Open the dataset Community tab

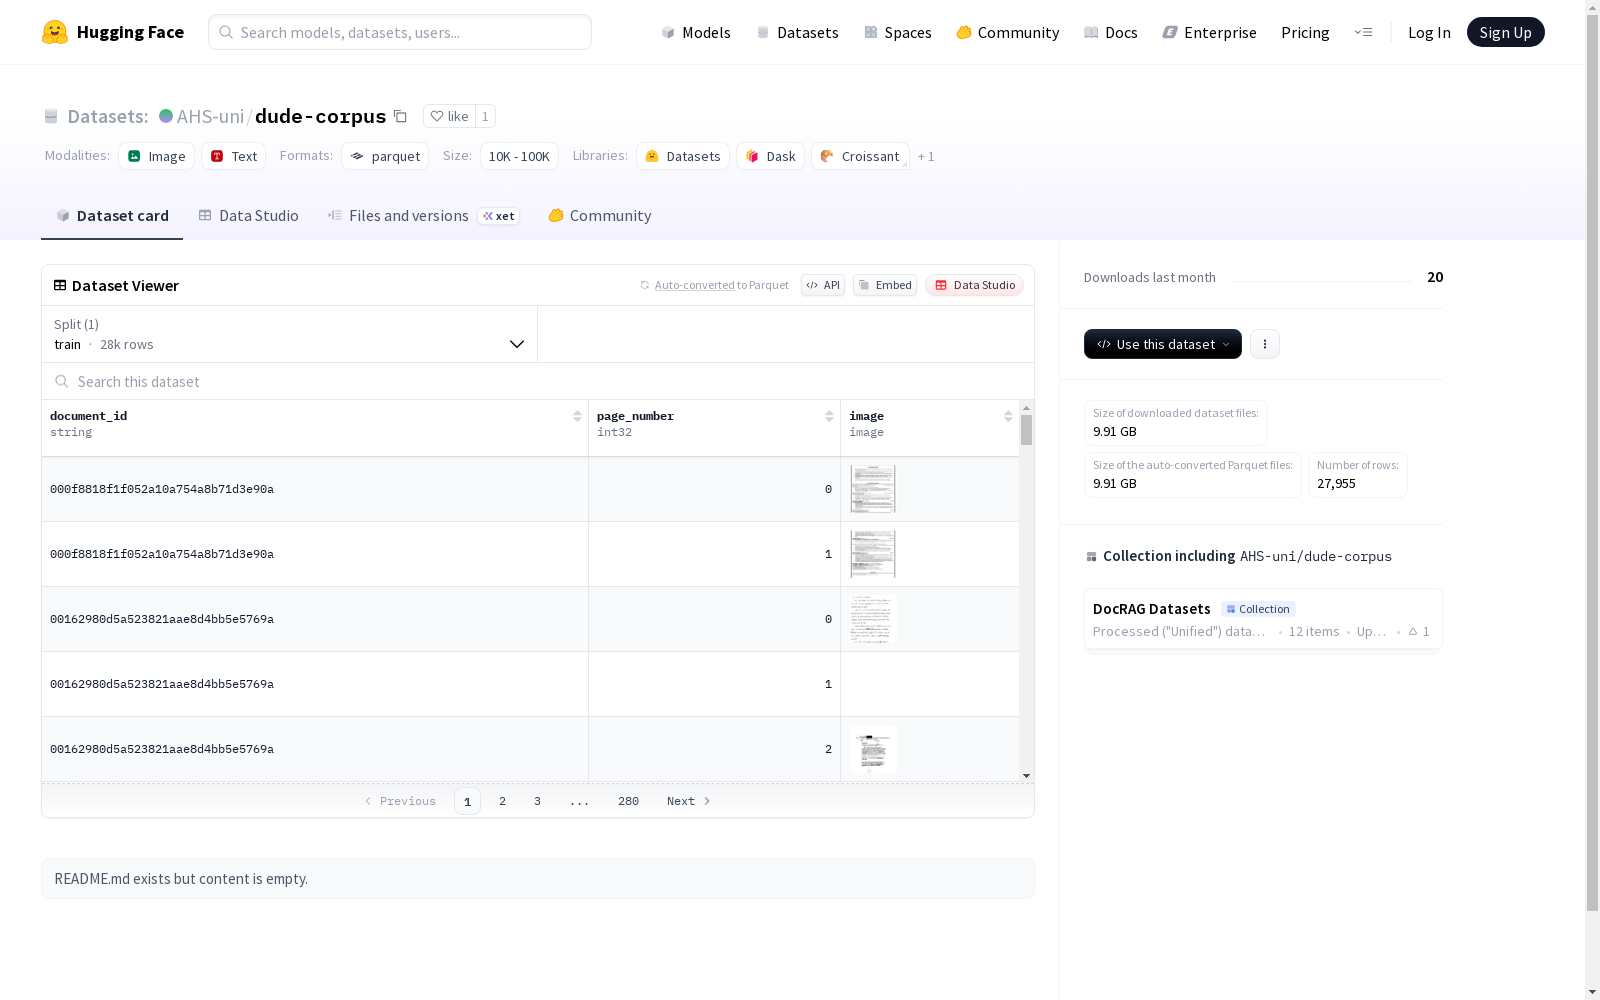[x=599, y=216]
